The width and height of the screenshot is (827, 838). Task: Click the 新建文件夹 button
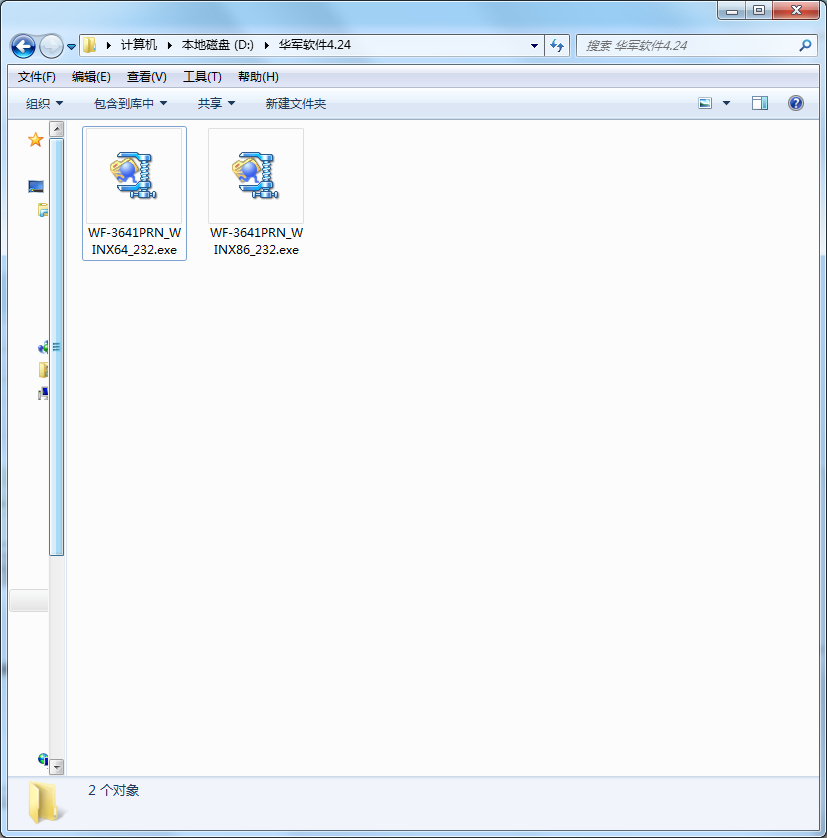pyautogui.click(x=296, y=103)
